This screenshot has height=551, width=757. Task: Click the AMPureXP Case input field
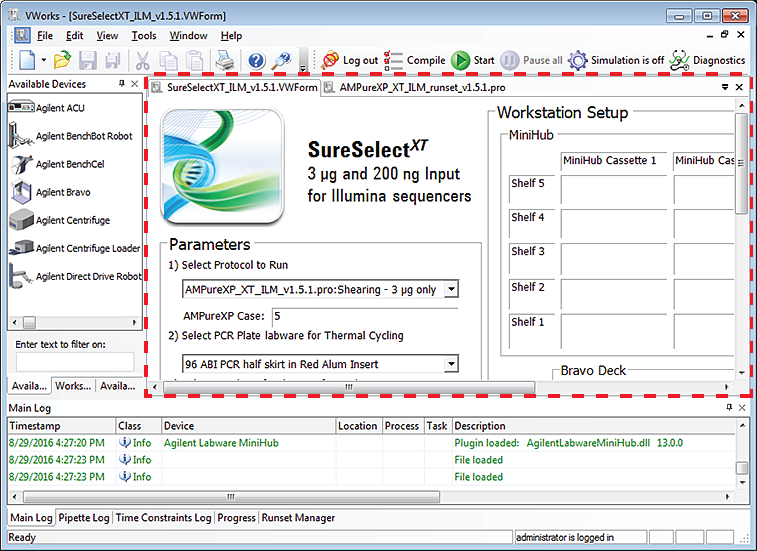point(350,316)
